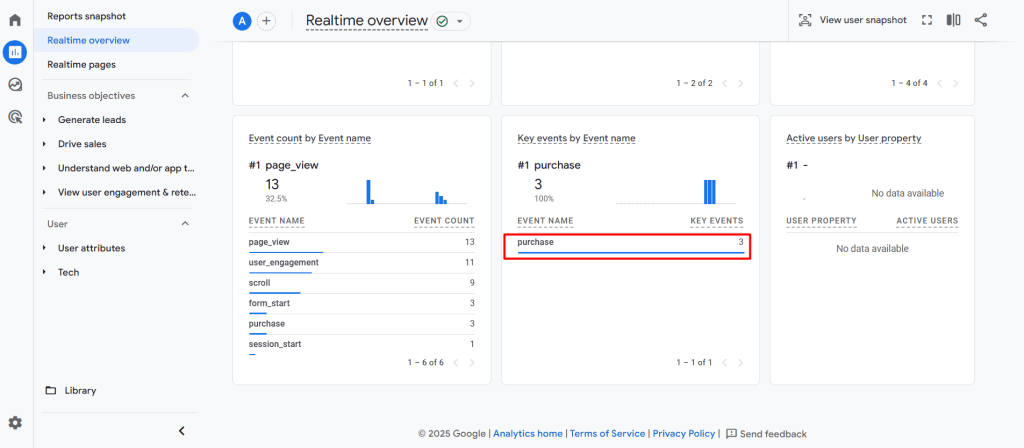
Task: Open 'Event count' metric selector
Action: click(x=275, y=138)
